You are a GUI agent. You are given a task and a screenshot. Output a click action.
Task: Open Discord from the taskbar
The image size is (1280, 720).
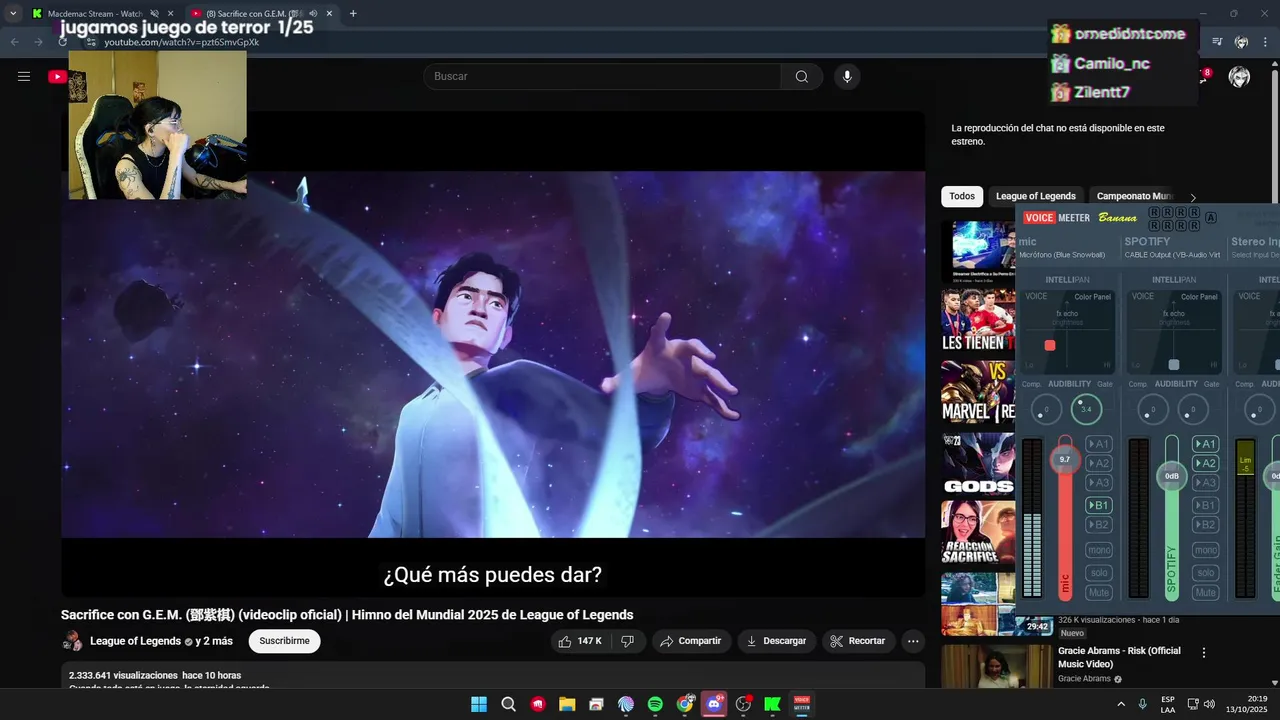click(714, 704)
